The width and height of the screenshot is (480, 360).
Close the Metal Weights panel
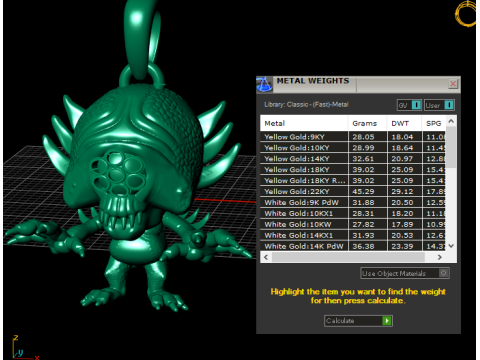coord(453,83)
